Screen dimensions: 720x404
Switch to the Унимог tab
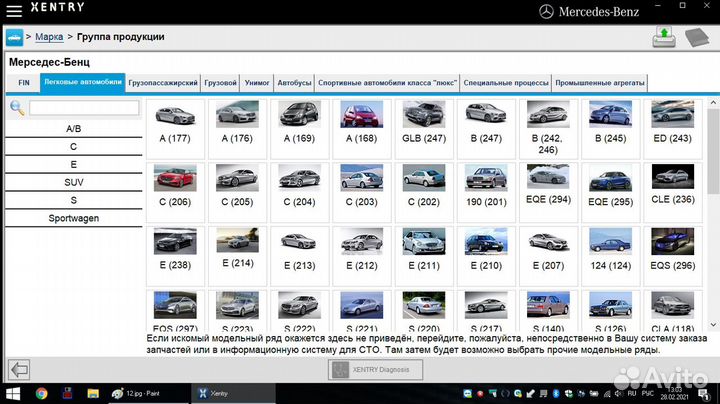point(257,83)
